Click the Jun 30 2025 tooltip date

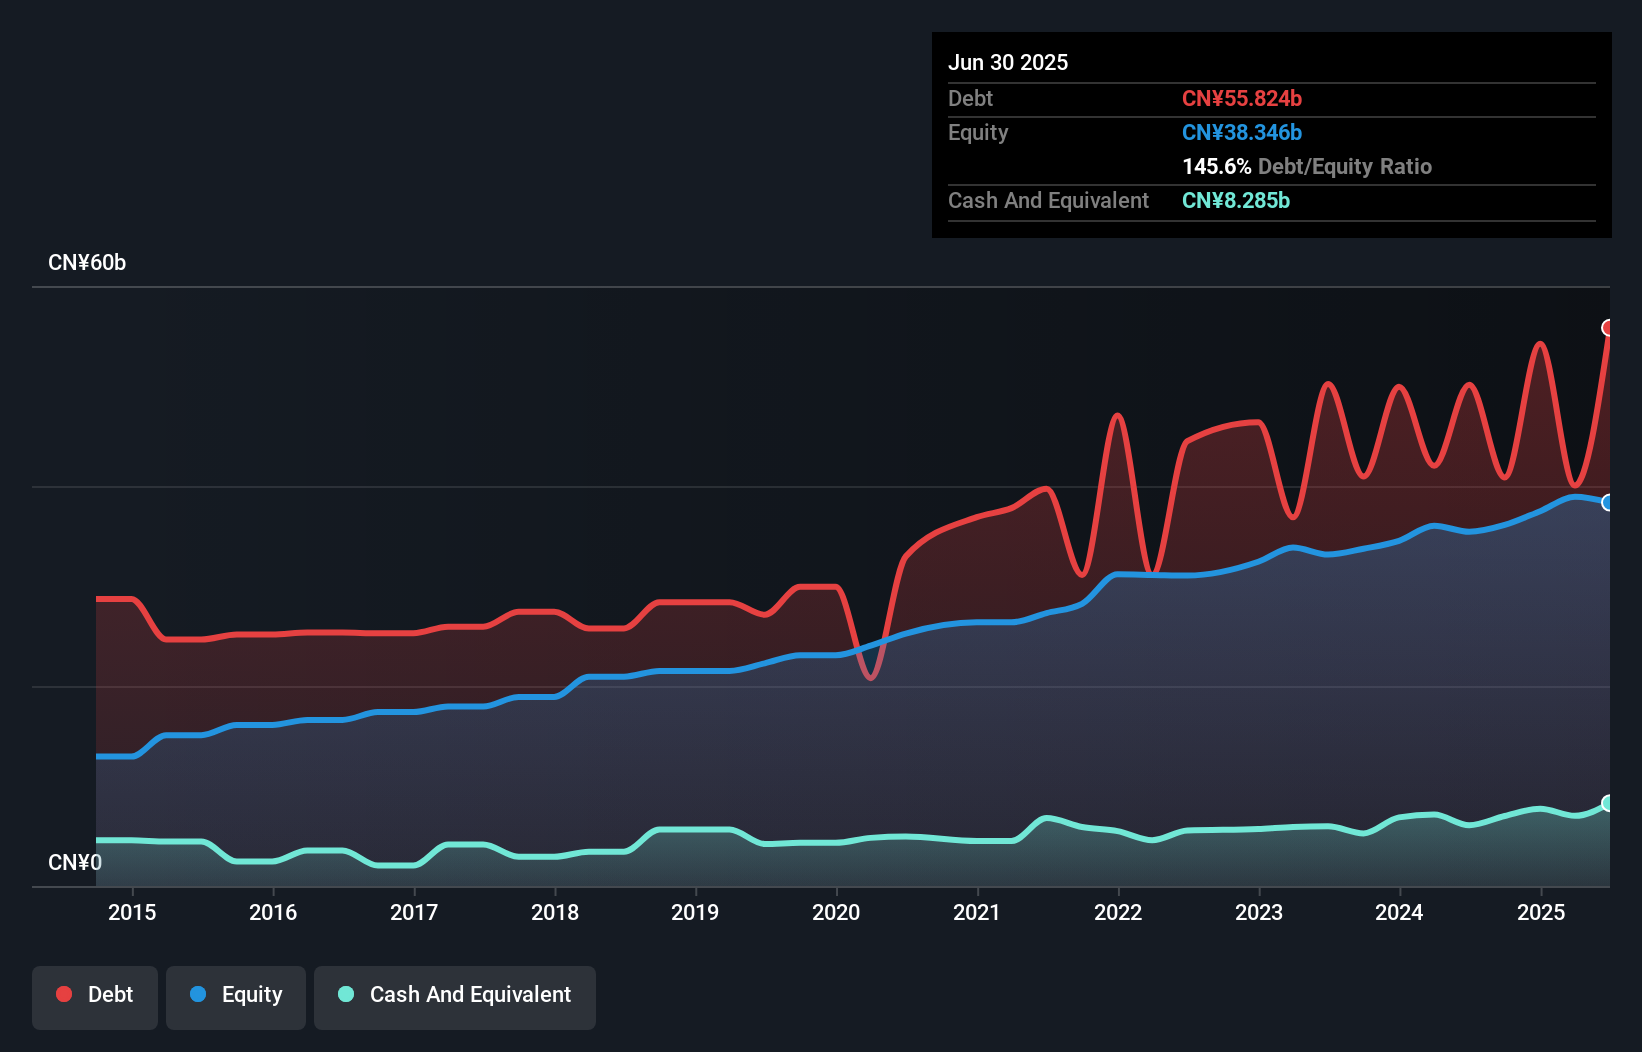(x=1008, y=63)
